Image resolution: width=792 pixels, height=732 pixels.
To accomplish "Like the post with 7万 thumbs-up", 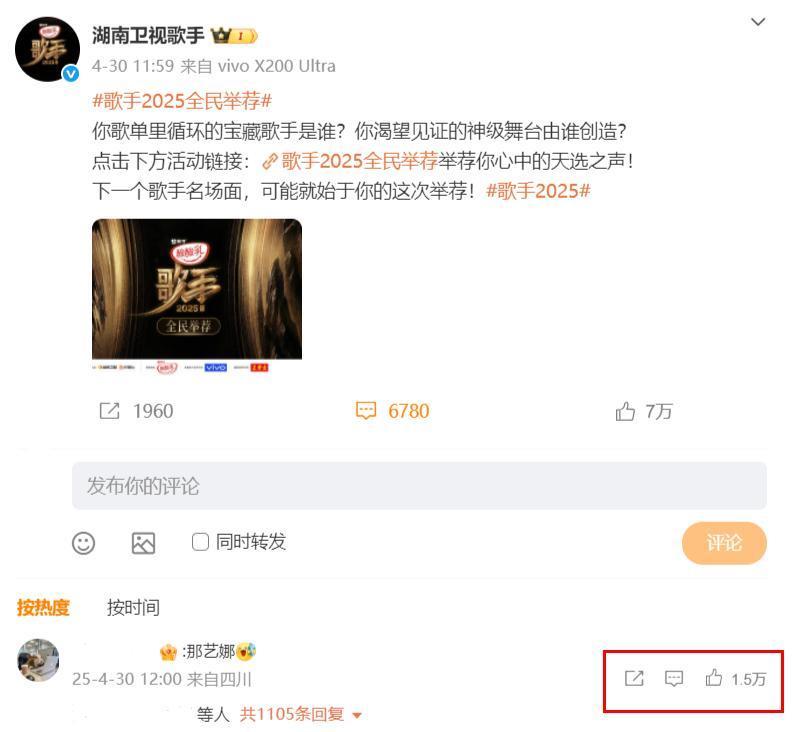I will [625, 411].
